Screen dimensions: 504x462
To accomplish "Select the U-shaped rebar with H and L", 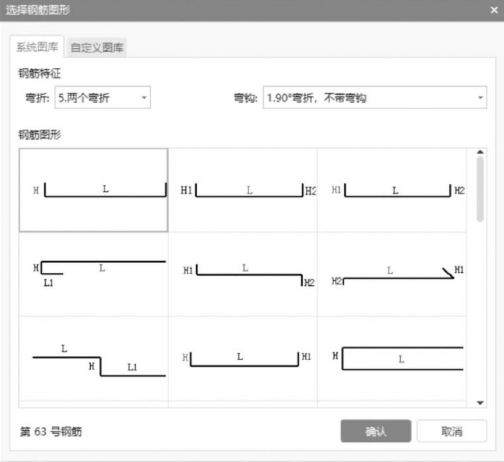I will tap(94, 190).
